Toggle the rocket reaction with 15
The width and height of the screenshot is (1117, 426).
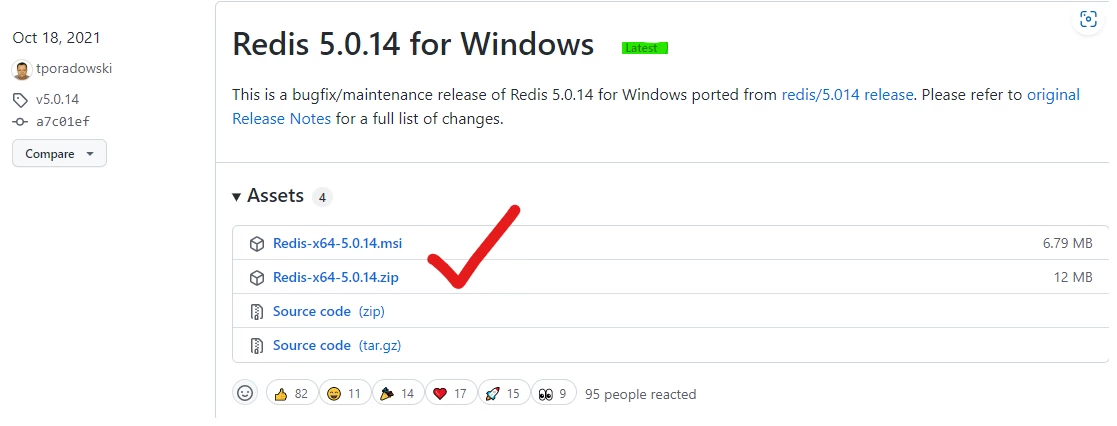point(504,393)
